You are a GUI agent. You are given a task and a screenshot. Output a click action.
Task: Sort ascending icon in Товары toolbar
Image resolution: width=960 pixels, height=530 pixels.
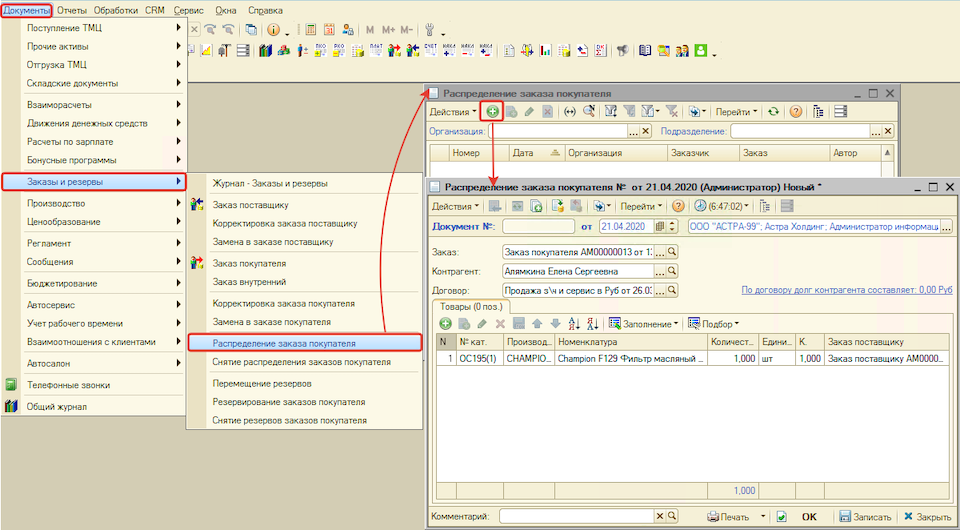coord(574,324)
